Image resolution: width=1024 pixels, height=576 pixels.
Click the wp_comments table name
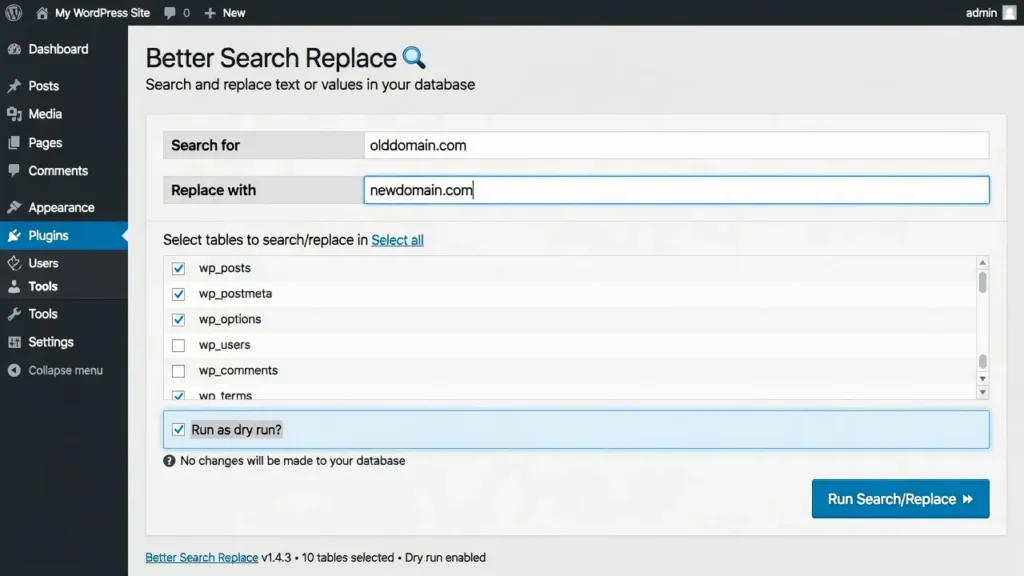238,370
